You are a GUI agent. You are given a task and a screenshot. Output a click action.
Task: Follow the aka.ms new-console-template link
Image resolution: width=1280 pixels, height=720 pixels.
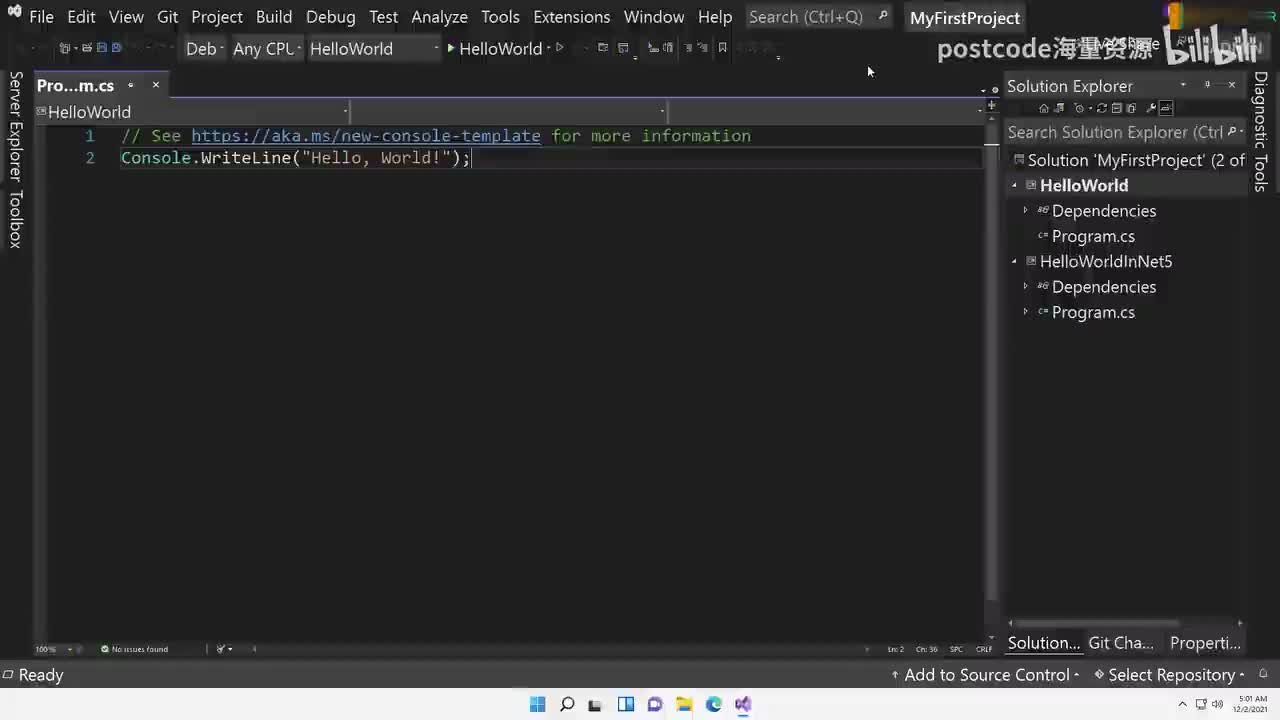[x=366, y=136]
